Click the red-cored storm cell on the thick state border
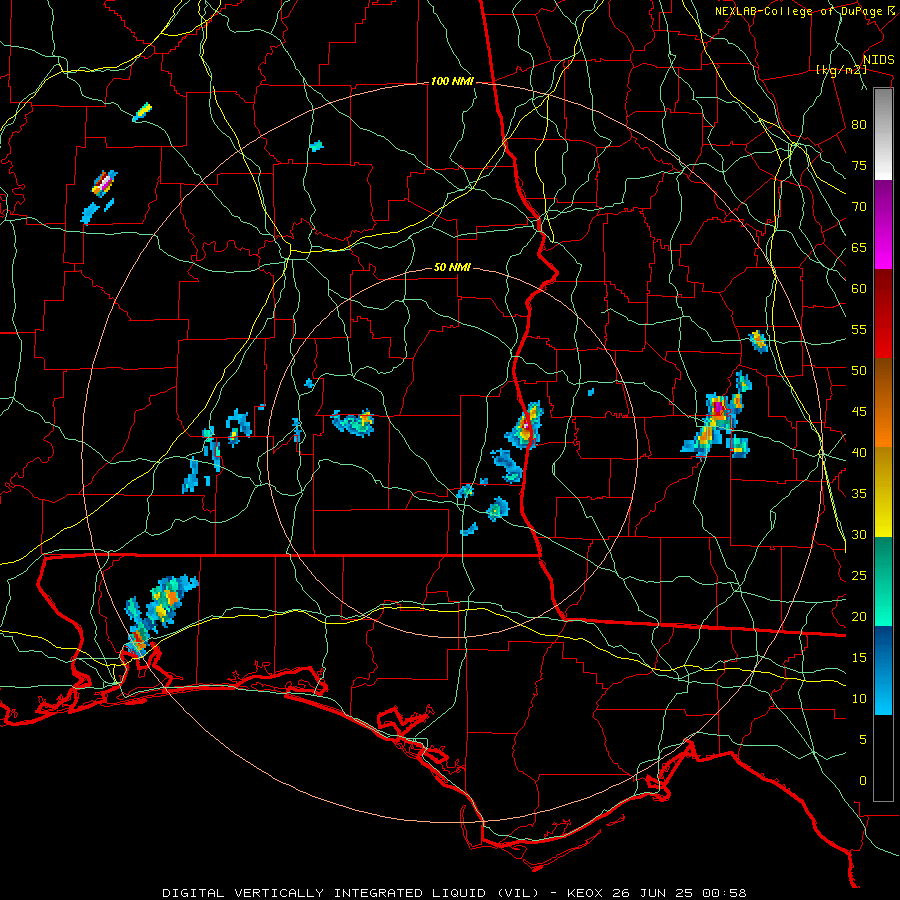This screenshot has width=900, height=900. [x=525, y=426]
